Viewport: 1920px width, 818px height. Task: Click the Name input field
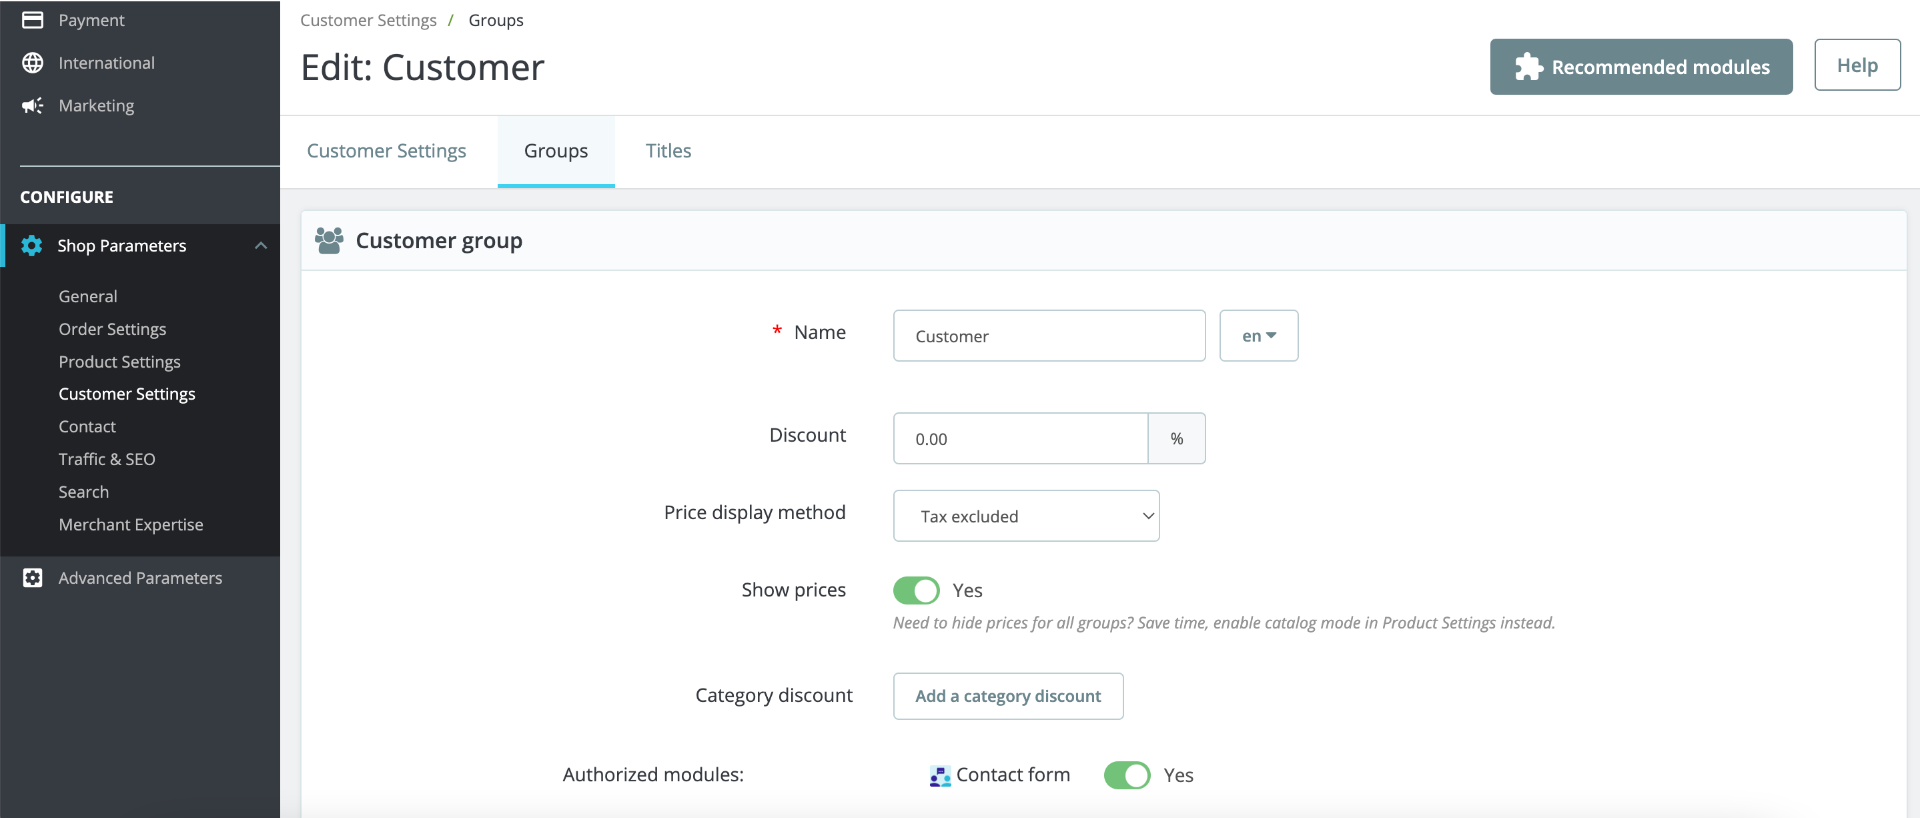[1049, 336]
